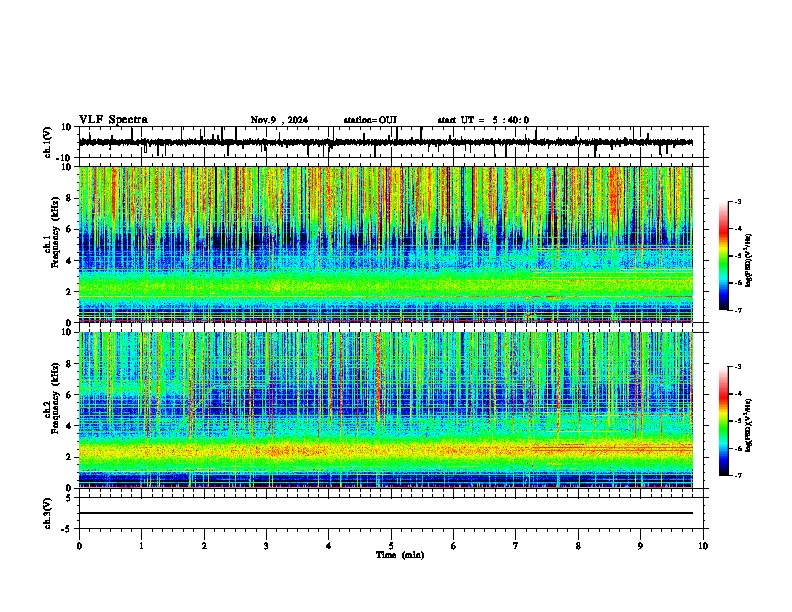Click the "-5" tick on ch.3(V) axis
The height and width of the screenshot is (612, 792).
[x=67, y=529]
